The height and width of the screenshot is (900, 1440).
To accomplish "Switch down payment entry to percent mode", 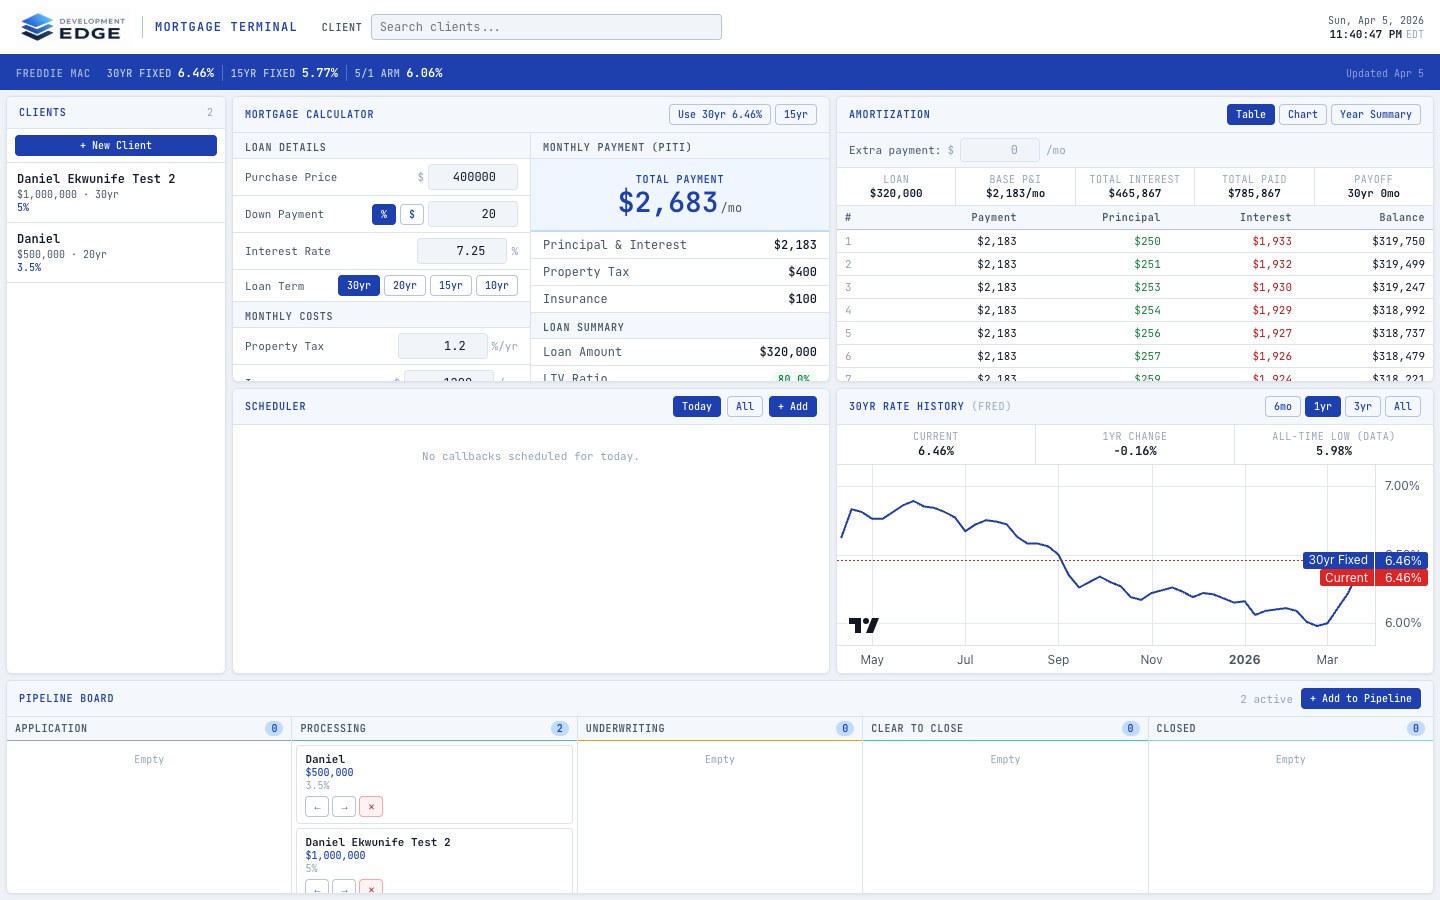I will pyautogui.click(x=384, y=214).
